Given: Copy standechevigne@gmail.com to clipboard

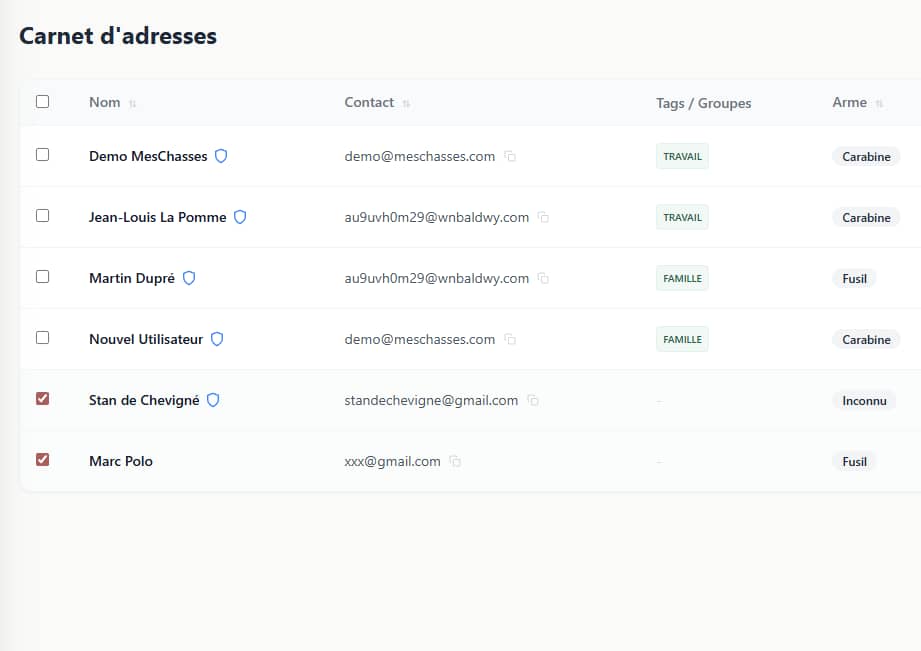Looking at the screenshot, I should [x=533, y=401].
